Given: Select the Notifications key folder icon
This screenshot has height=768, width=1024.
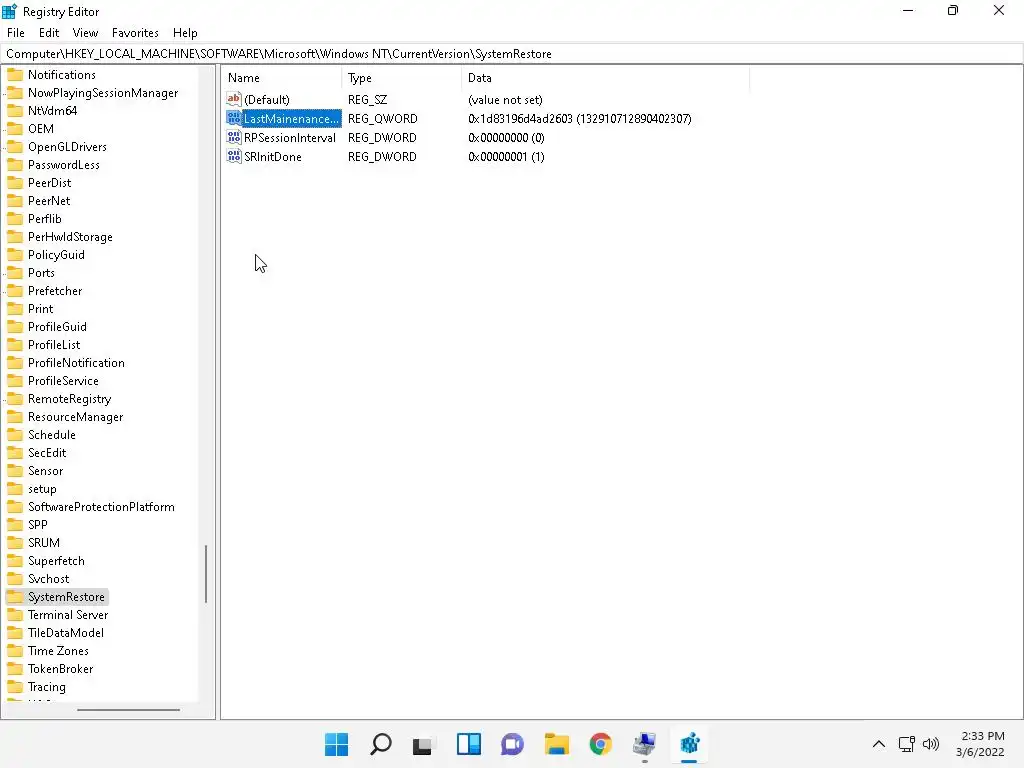Looking at the screenshot, I should pos(15,74).
